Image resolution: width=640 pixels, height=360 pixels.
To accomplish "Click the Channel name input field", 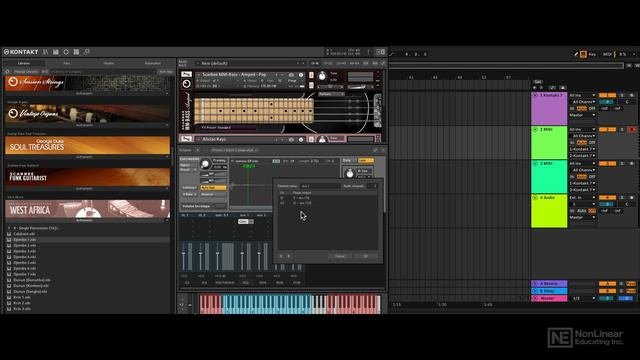I will coord(320,186).
